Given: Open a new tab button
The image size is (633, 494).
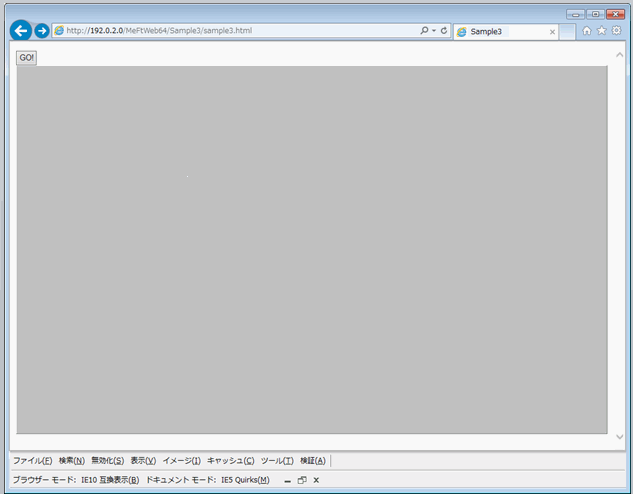Looking at the screenshot, I should coord(567,31).
